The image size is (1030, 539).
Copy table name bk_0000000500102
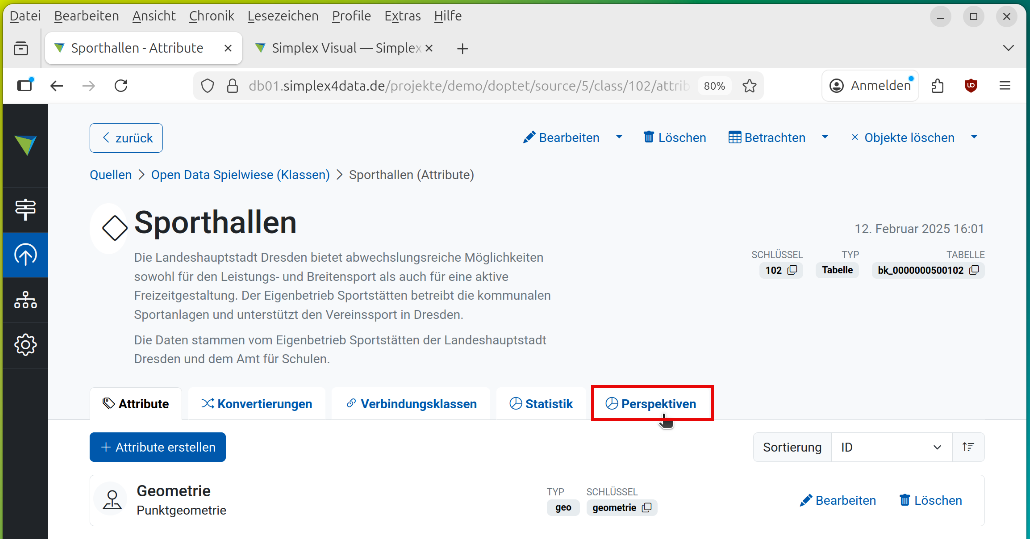pos(974,270)
